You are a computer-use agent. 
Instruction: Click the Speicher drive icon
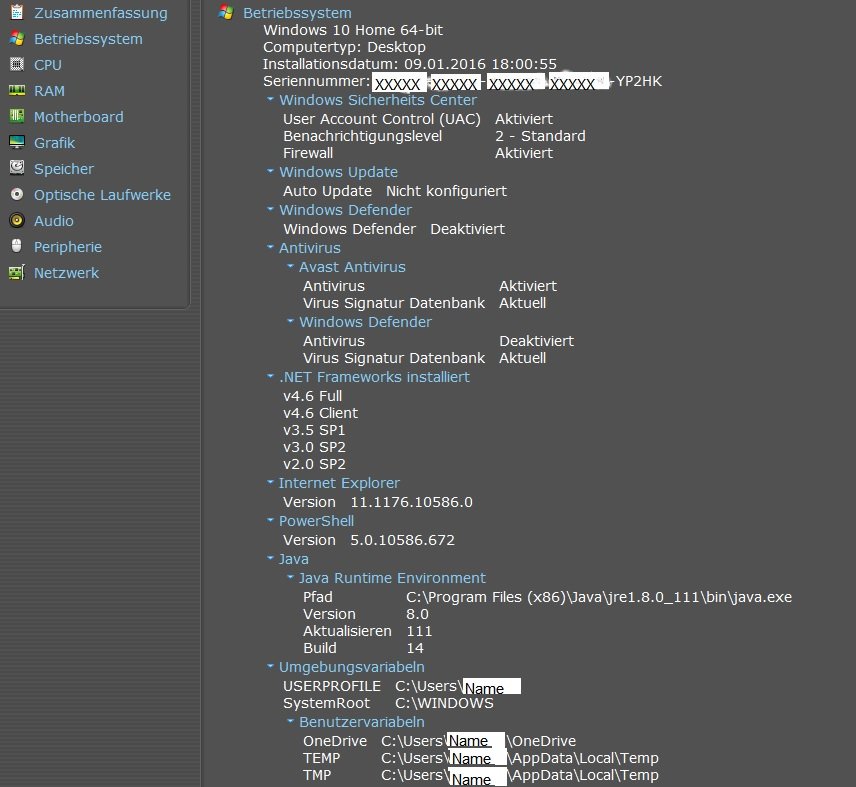tap(16, 169)
